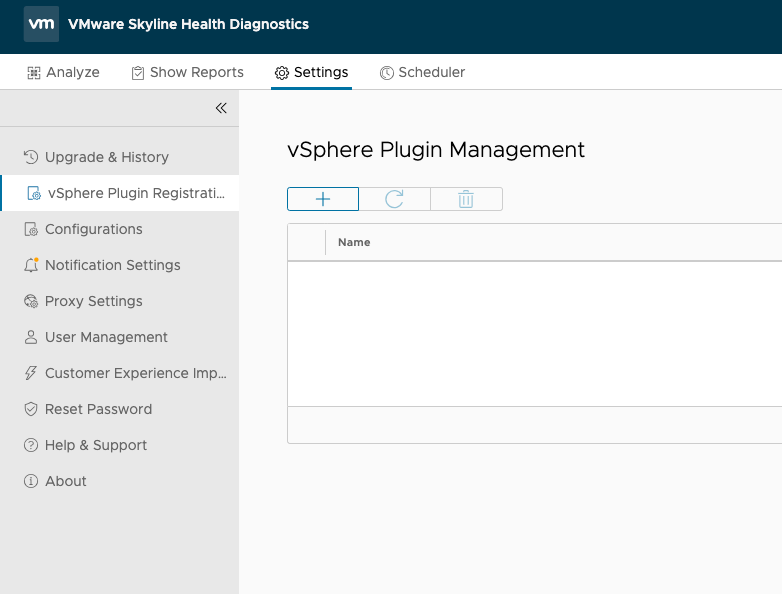Viewport: 782px width, 594px height.
Task: Open the About page
Action: tap(120, 481)
